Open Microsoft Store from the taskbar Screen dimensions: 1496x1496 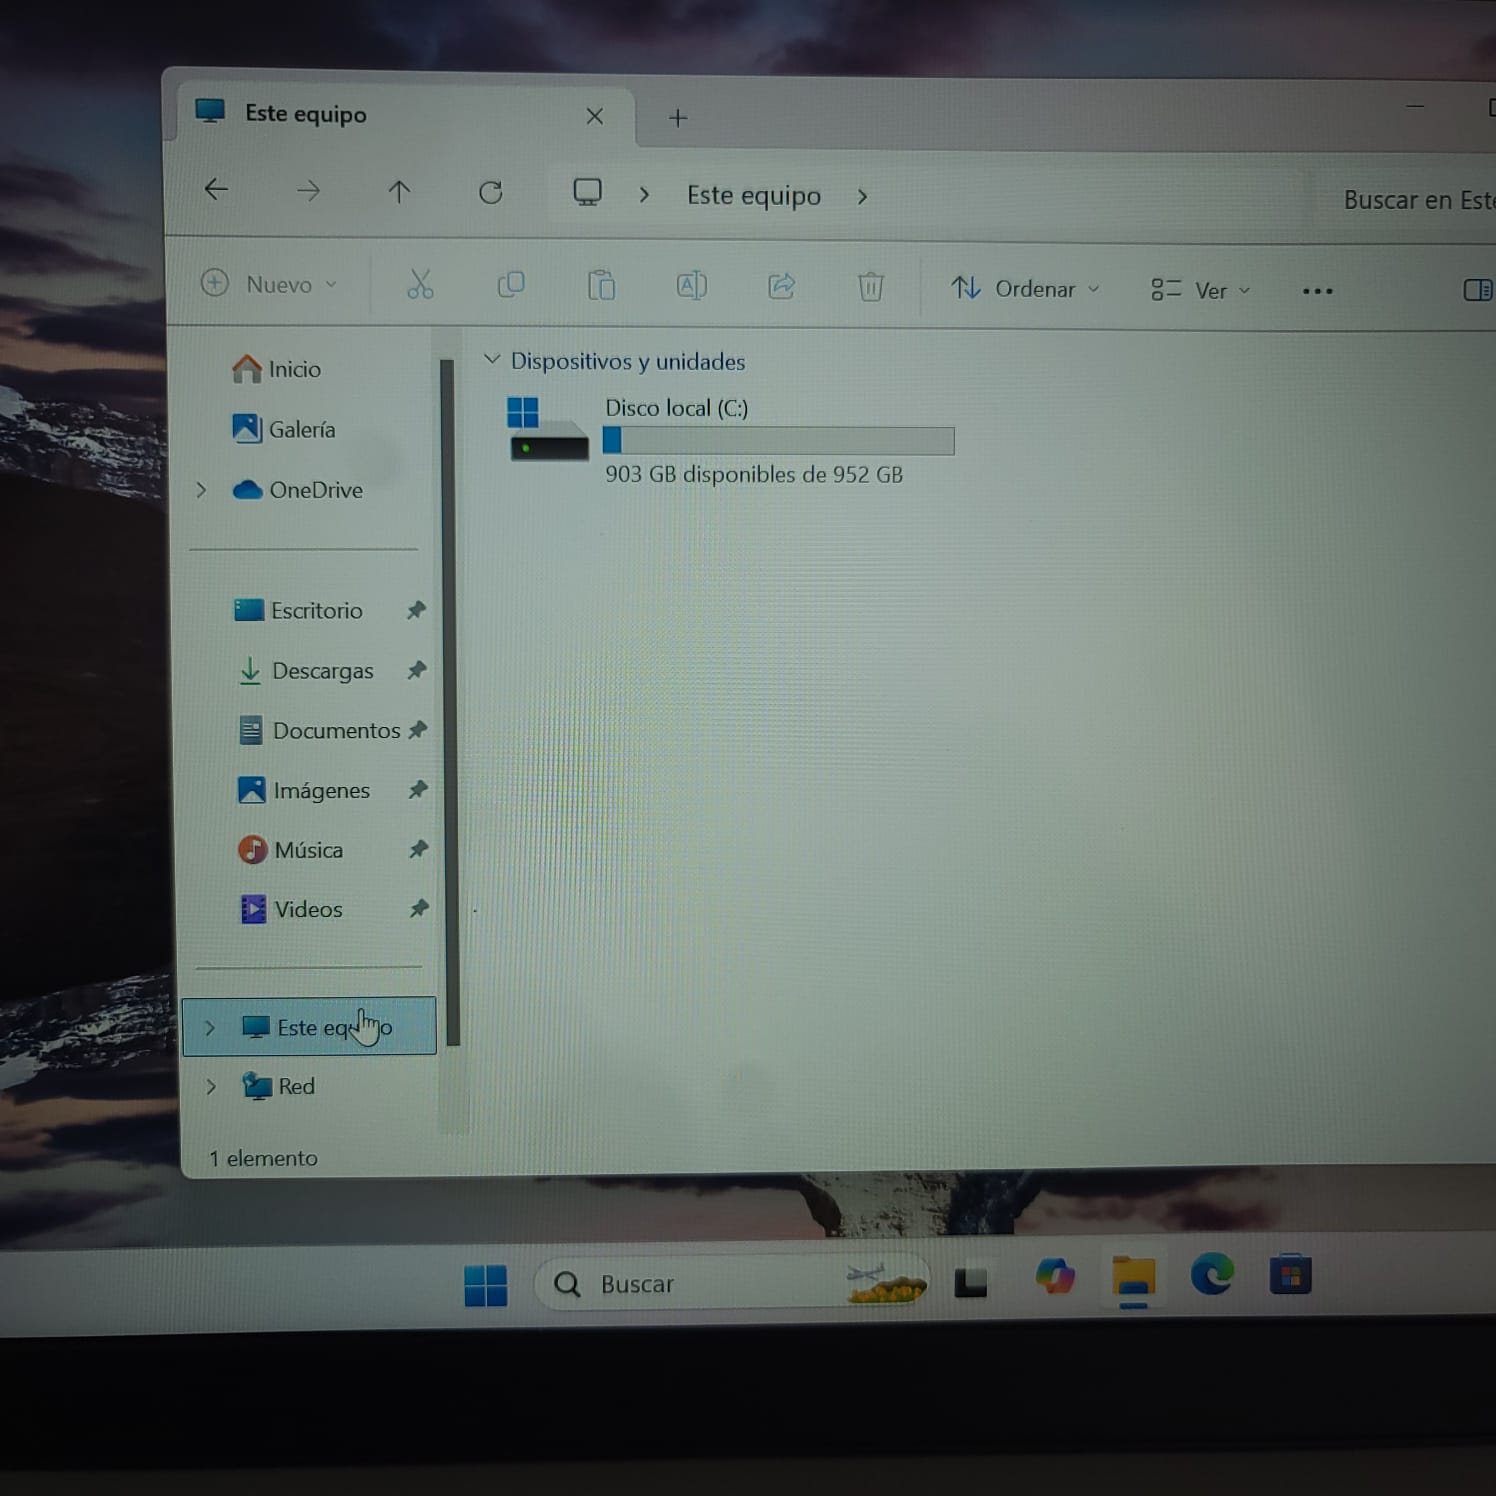(x=1290, y=1274)
